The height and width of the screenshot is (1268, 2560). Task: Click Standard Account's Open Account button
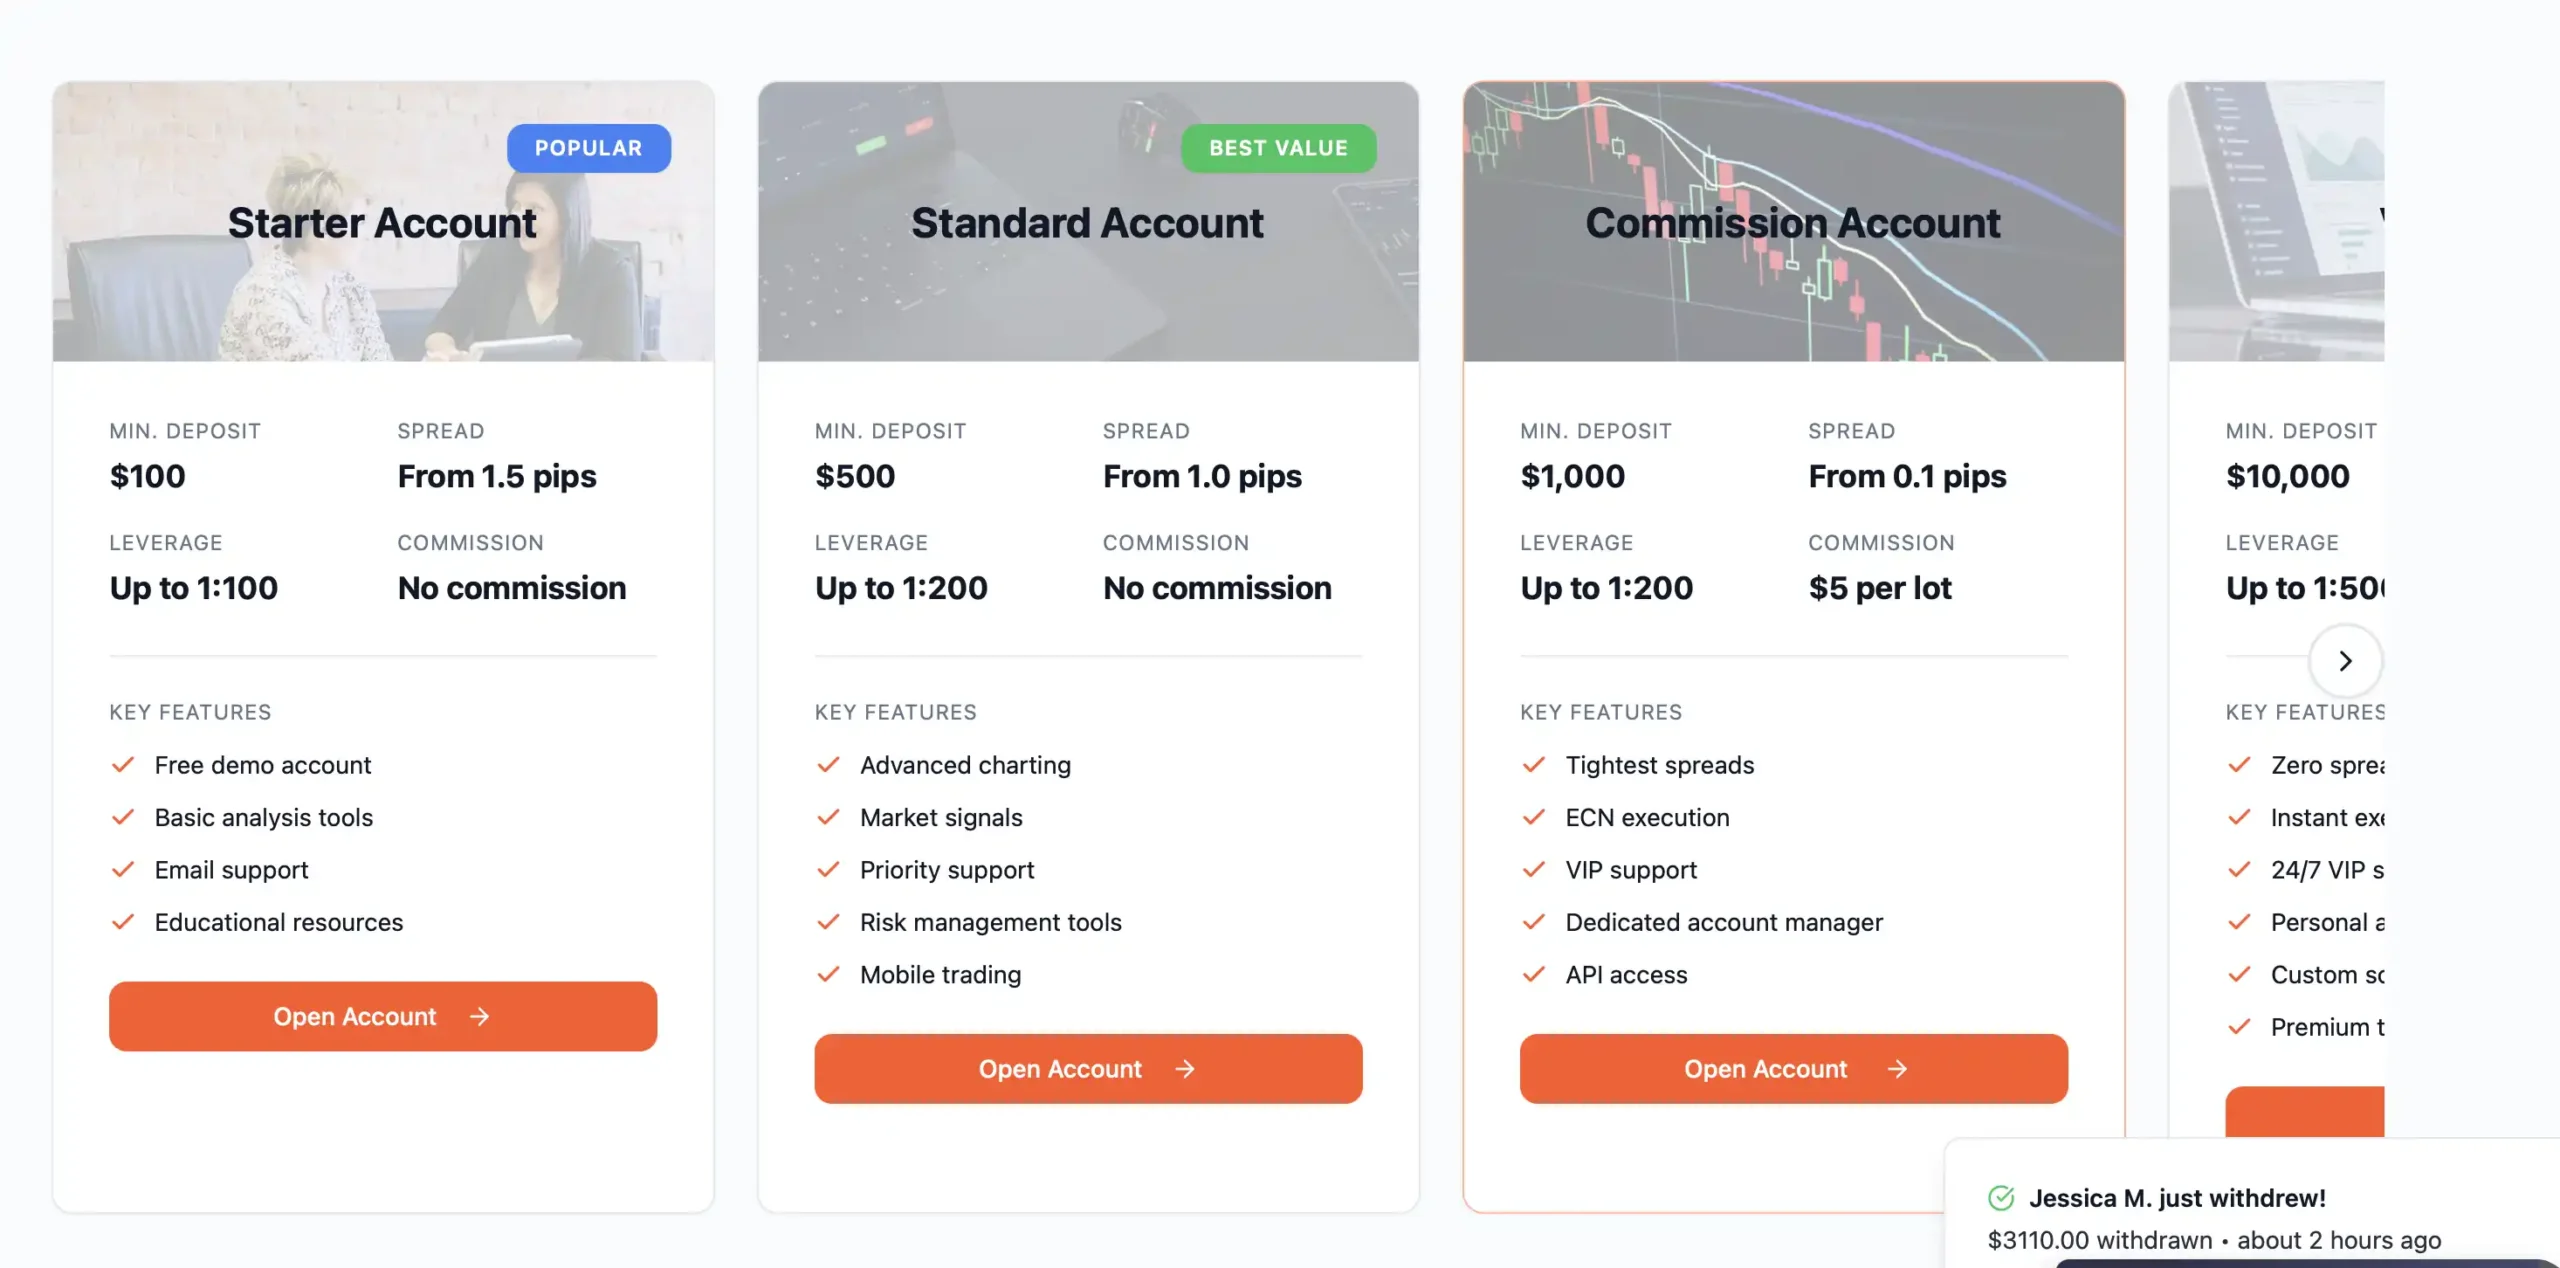pos(1087,1068)
